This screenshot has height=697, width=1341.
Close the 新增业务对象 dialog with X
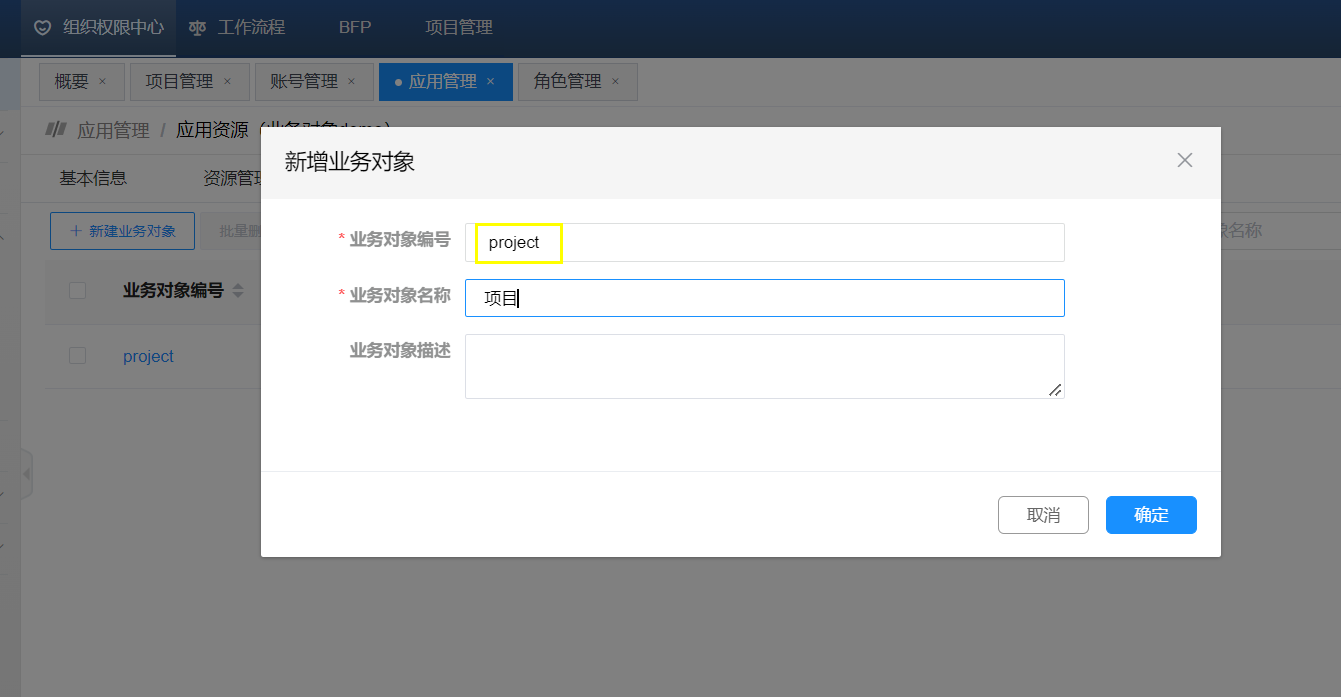click(1185, 160)
